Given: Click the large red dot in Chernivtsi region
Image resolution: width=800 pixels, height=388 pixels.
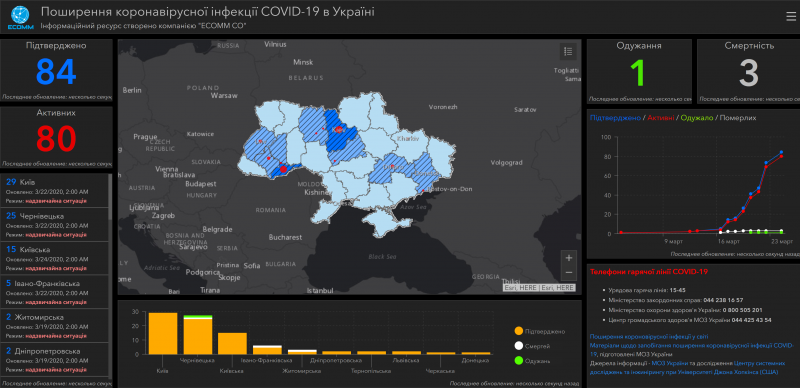Looking at the screenshot, I should (x=284, y=169).
